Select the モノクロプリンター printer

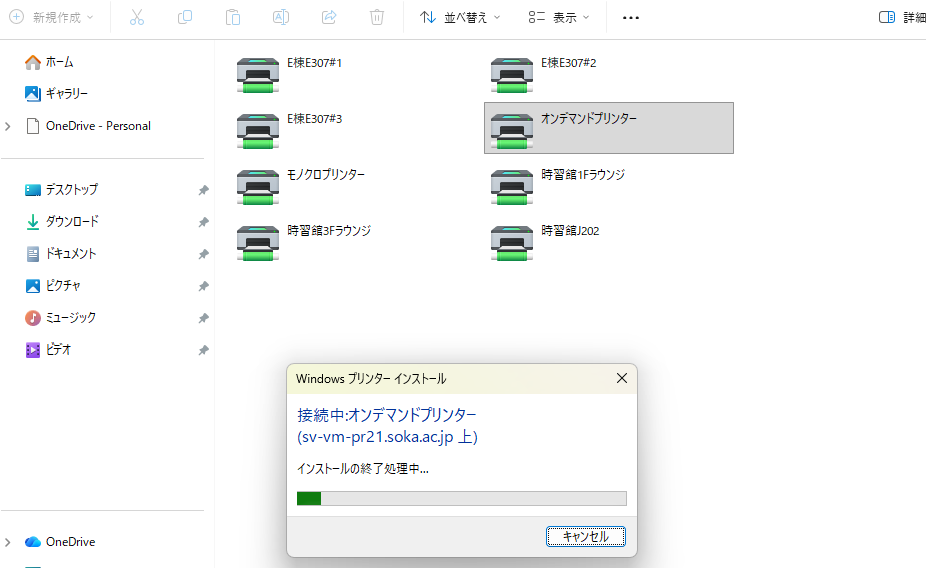[x=258, y=187]
